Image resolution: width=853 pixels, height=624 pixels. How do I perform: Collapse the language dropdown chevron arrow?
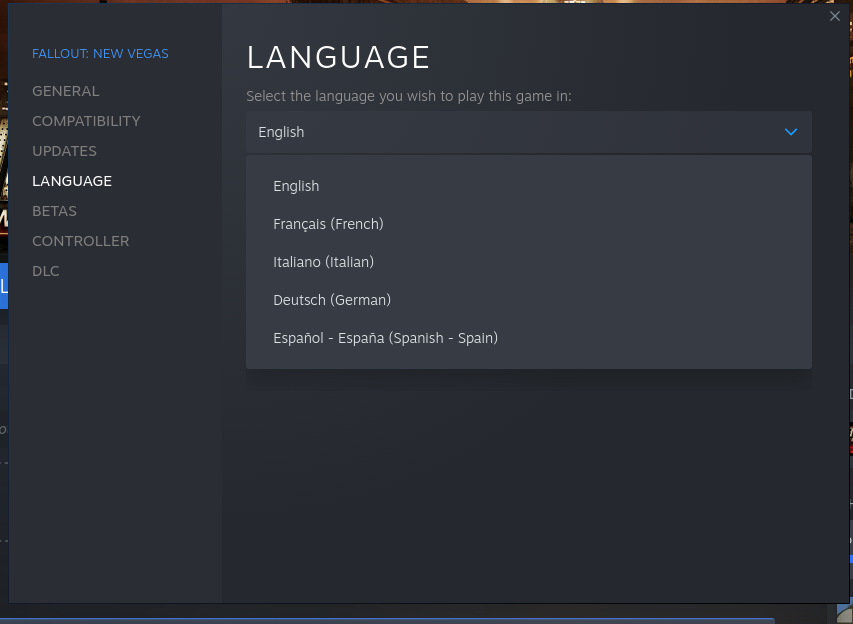[790, 132]
